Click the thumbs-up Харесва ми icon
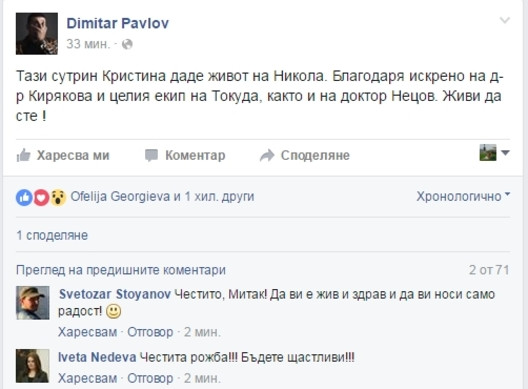 pyautogui.click(x=24, y=156)
